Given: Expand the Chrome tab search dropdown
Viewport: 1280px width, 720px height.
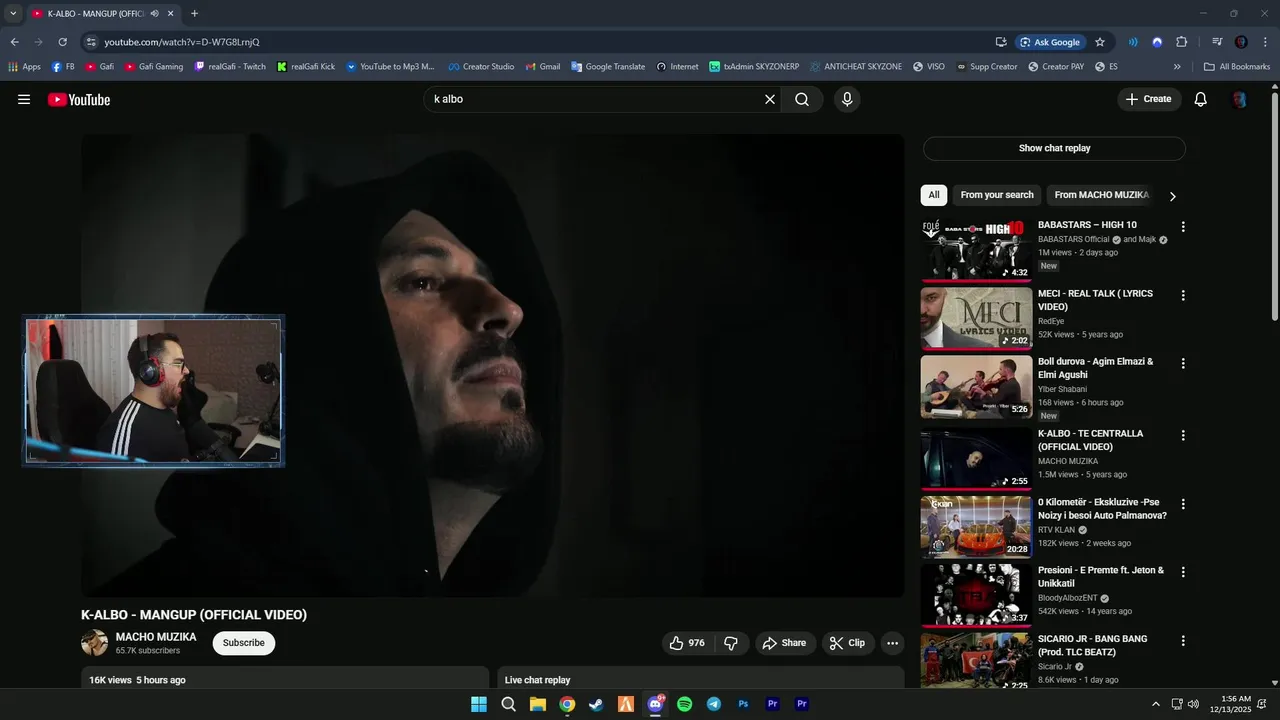Looking at the screenshot, I should [x=13, y=14].
